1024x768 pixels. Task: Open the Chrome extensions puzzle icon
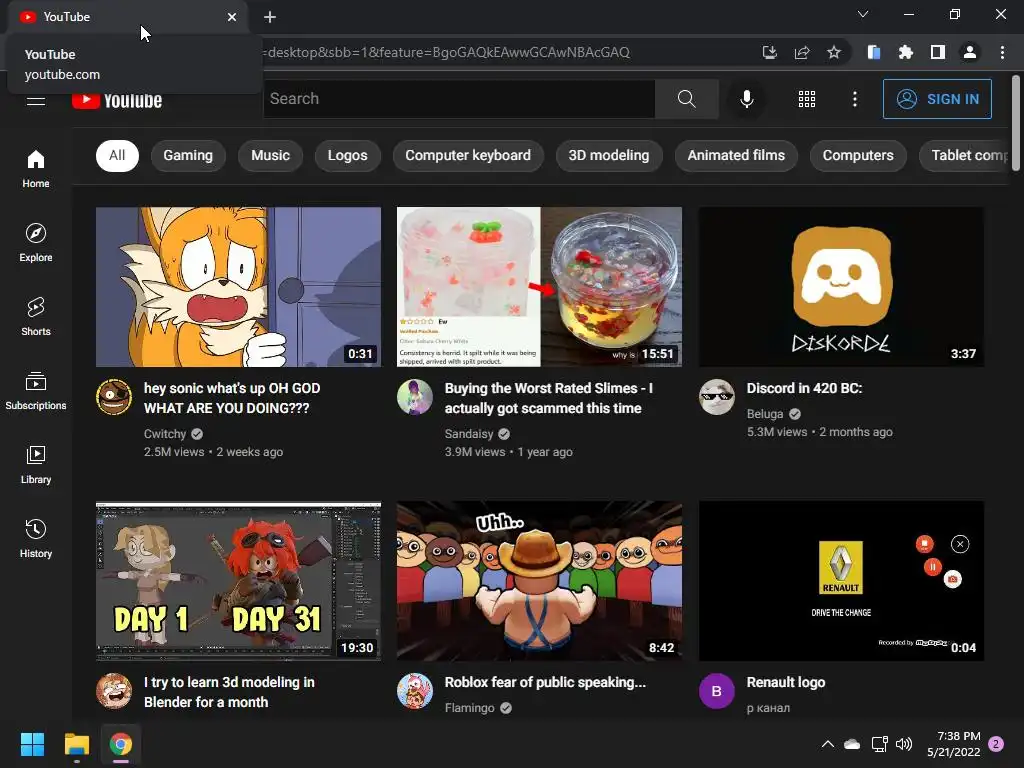[906, 52]
